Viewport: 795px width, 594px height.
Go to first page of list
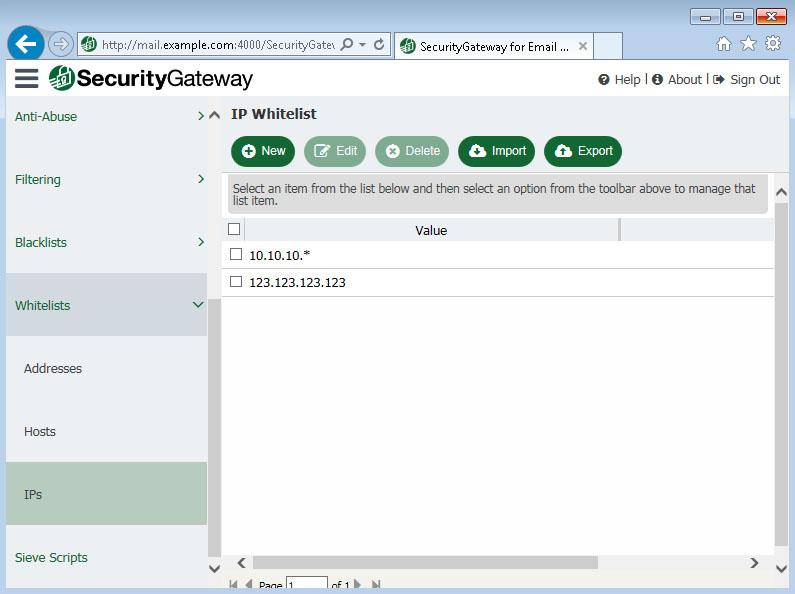pyautogui.click(x=233, y=584)
